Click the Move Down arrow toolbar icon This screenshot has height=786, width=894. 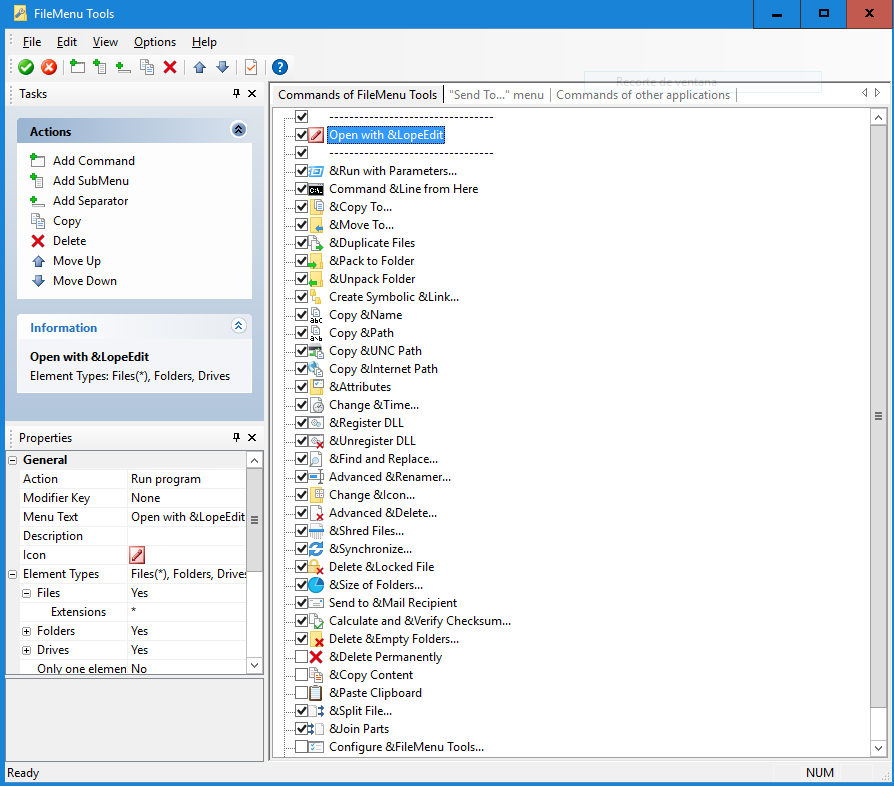pyautogui.click(x=222, y=67)
